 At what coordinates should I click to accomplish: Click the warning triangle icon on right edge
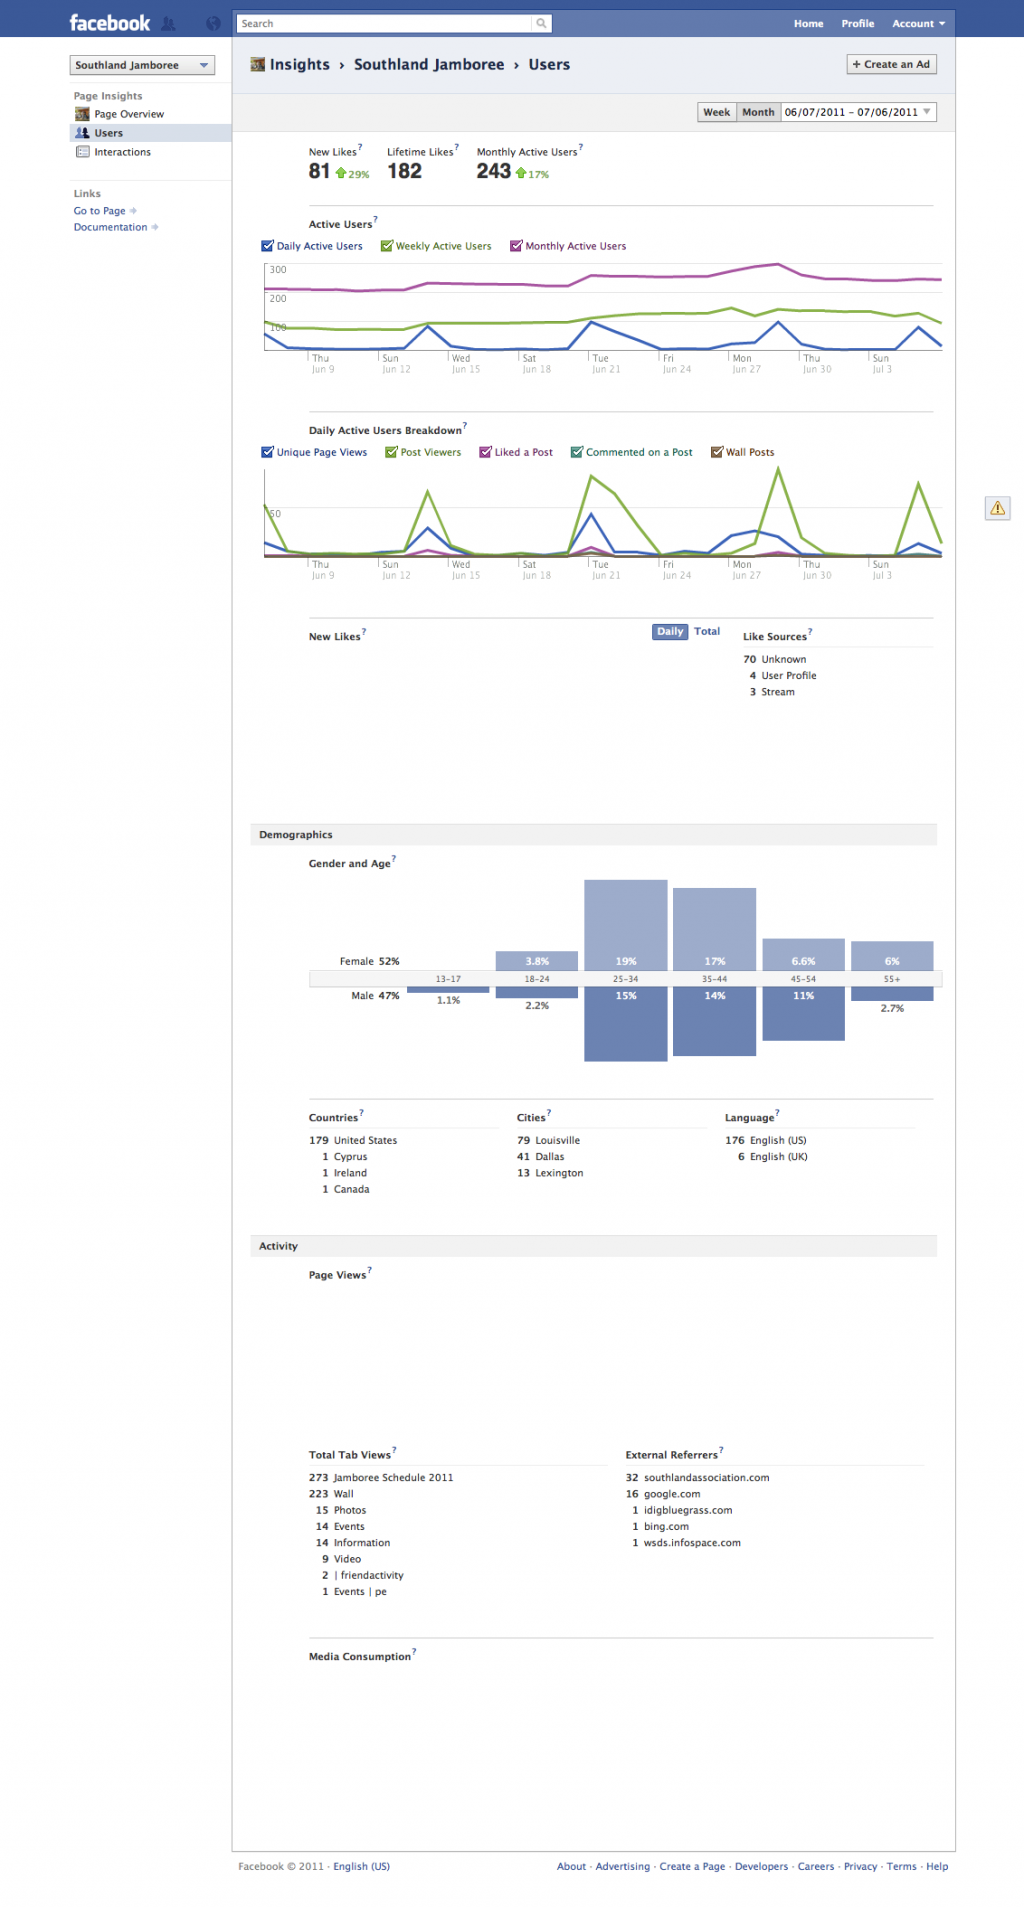(997, 508)
